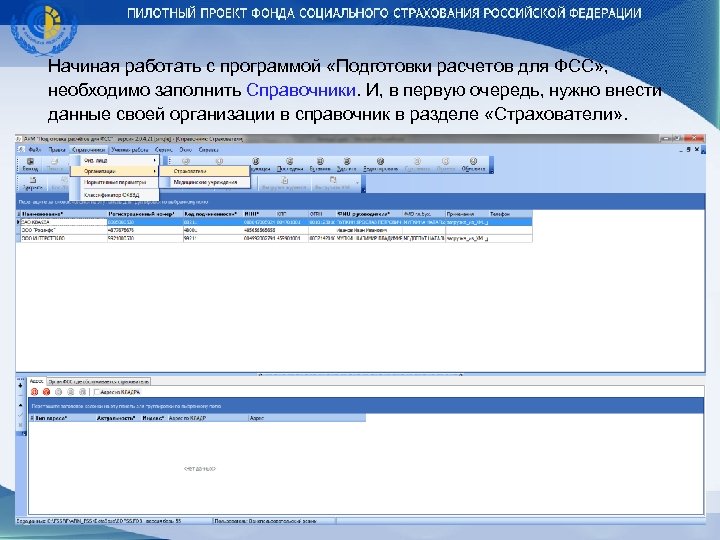This screenshot has height=540, width=720.
Task: Switch to the Орган ФСС tab
Action: [x=99, y=381]
